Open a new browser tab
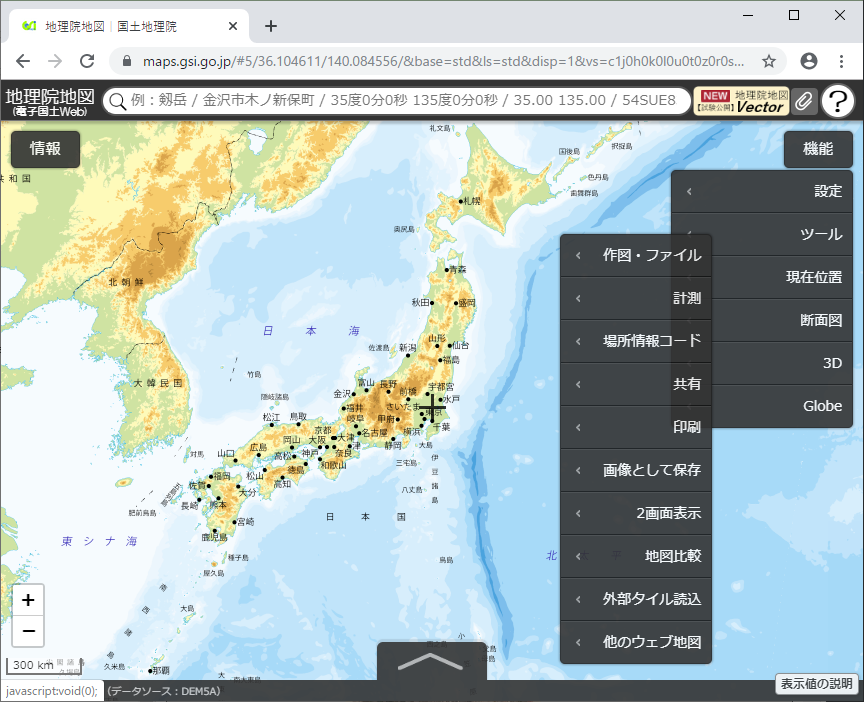 (271, 26)
